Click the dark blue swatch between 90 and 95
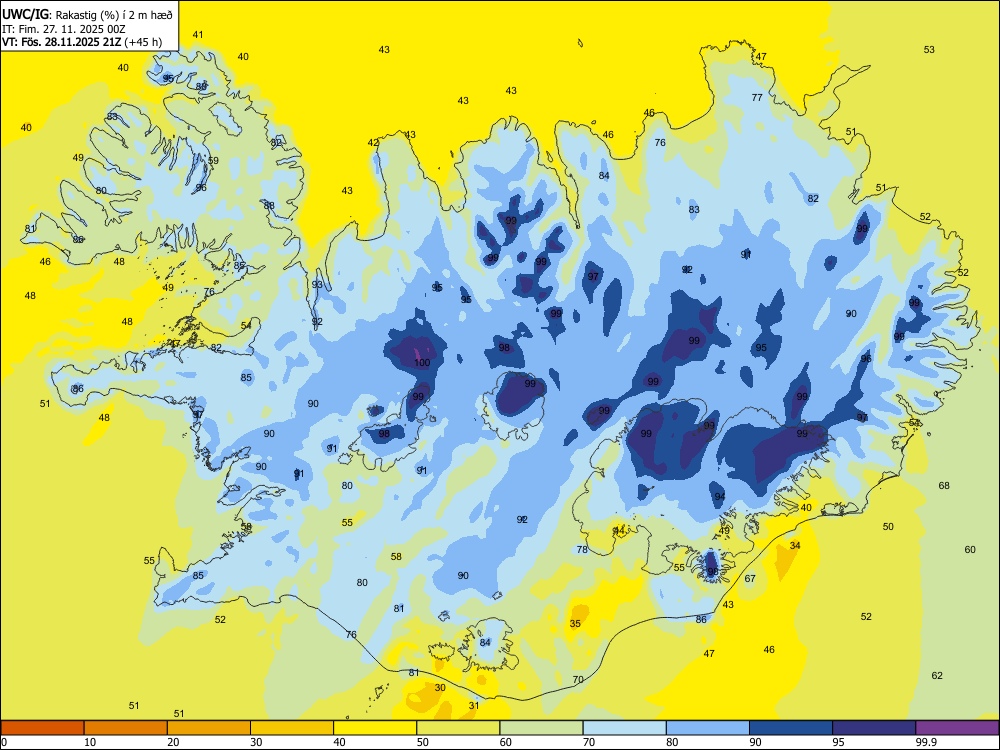The image size is (1000, 750). click(791, 728)
